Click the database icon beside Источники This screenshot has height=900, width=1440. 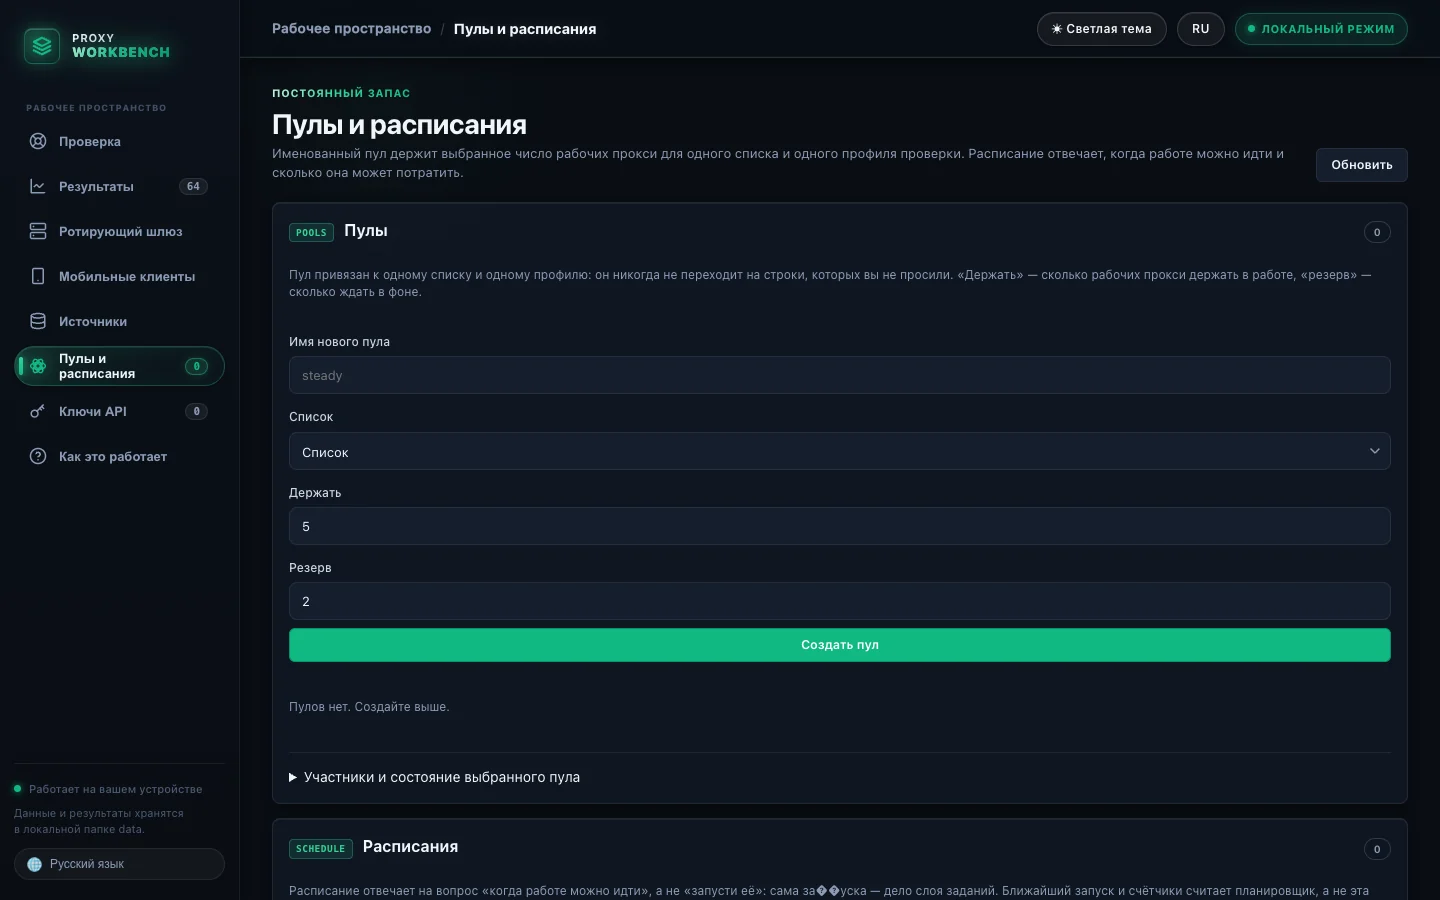38,321
